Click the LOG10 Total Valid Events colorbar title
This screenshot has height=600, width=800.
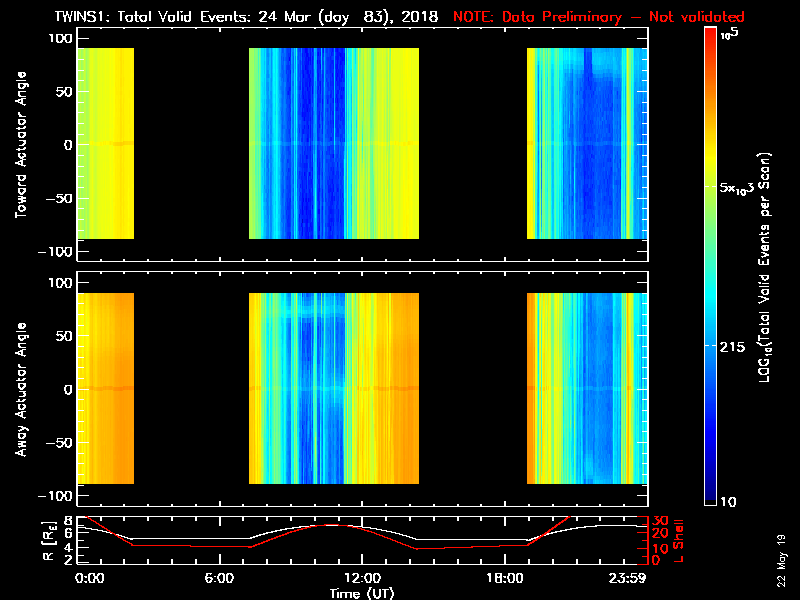coord(764,267)
